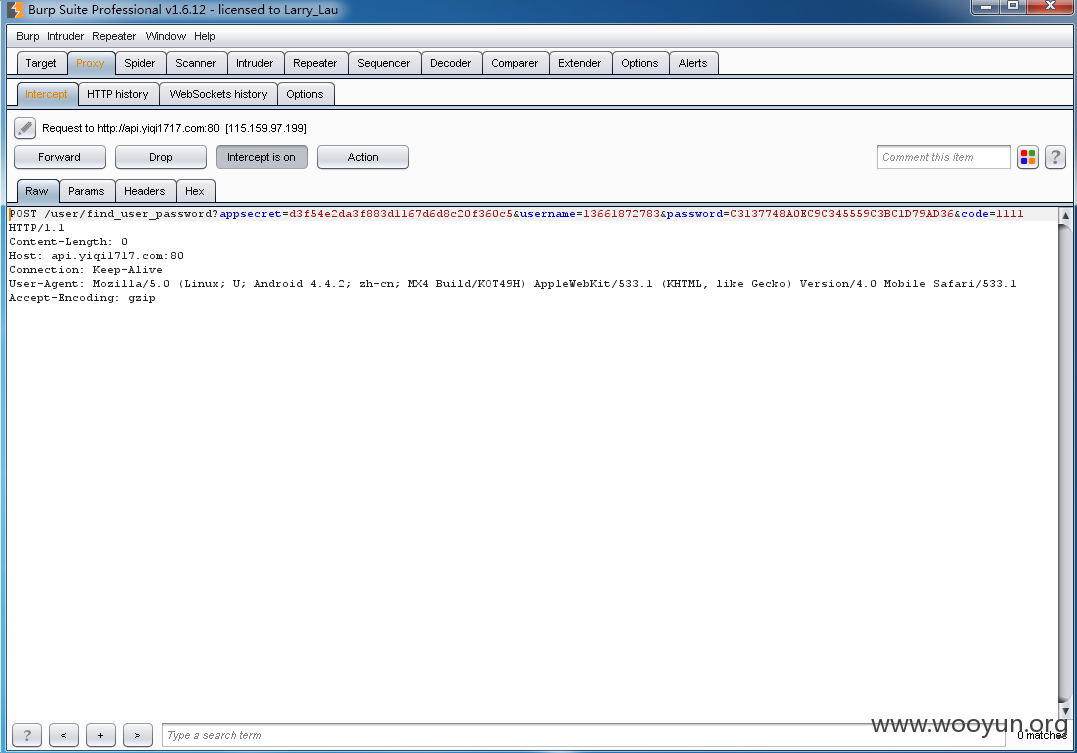Close the Burp Suite window
Screen dimensions: 1077x753
click(x=1050, y=6)
